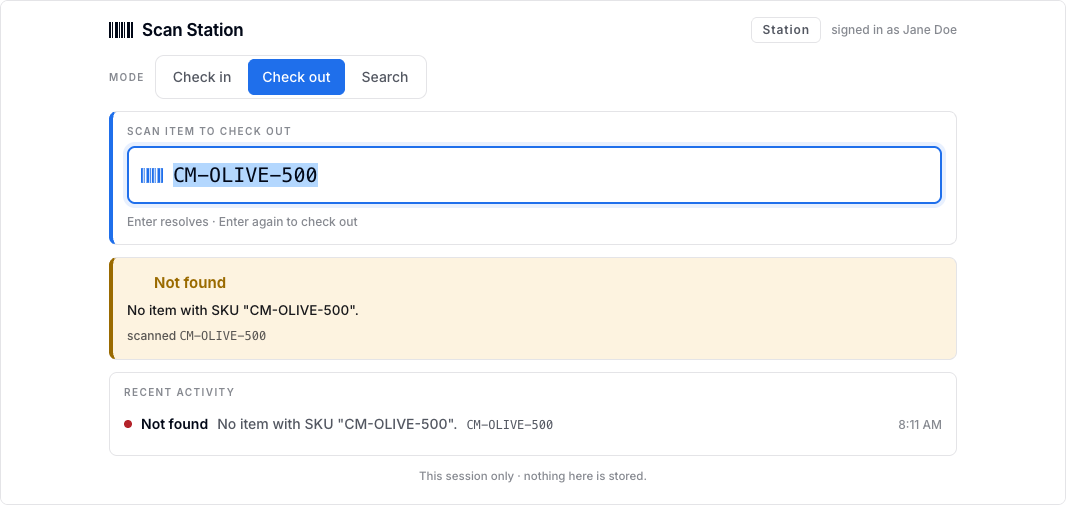Image resolution: width=1066 pixels, height=505 pixels.
Task: Click the Scan Station title text
Action: pos(192,30)
